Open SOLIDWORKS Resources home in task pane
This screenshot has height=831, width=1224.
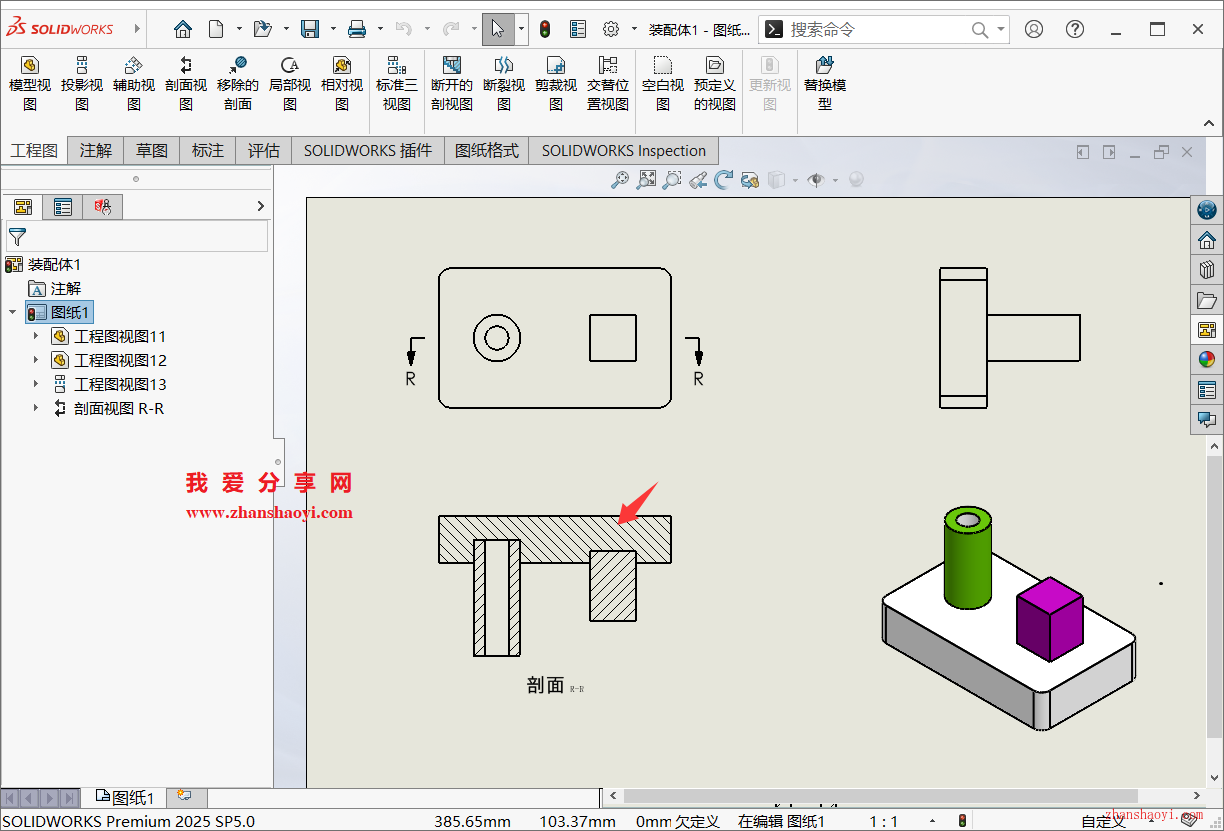click(1207, 240)
